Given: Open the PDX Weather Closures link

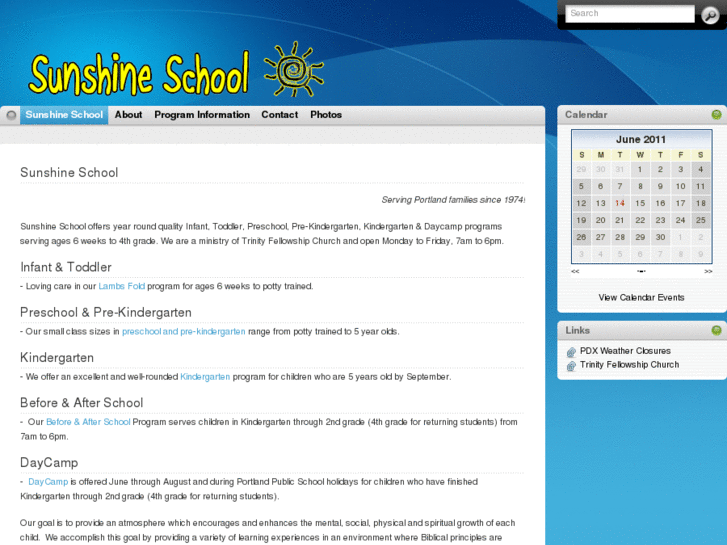Looking at the screenshot, I should [625, 351].
